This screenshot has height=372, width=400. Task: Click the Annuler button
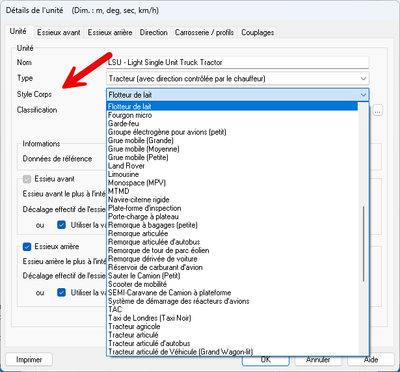click(318, 360)
